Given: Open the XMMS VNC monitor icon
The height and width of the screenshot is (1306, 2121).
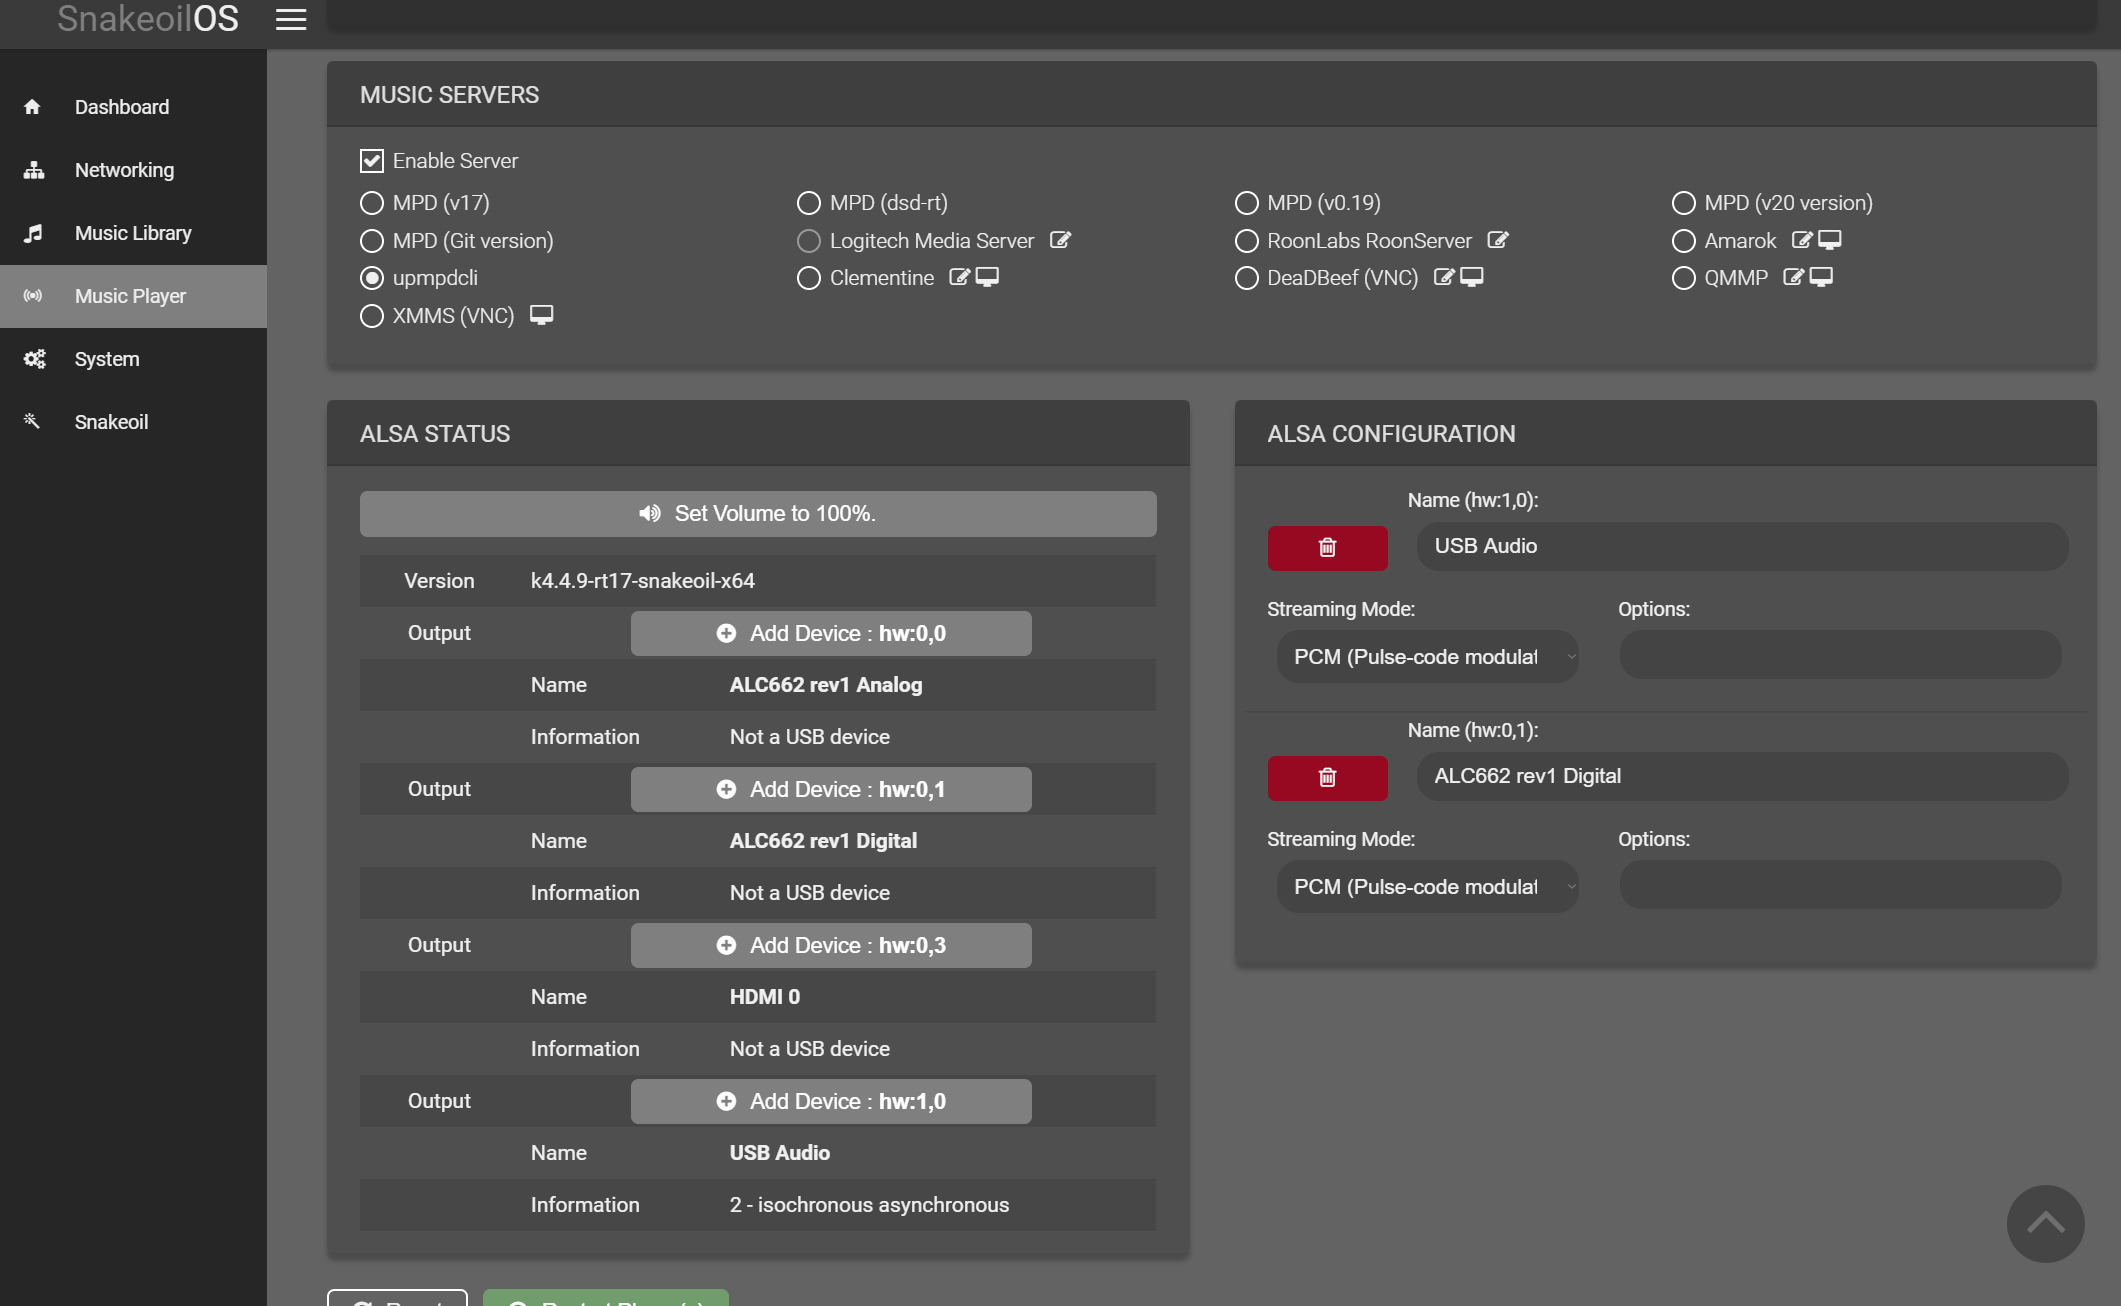Looking at the screenshot, I should (x=541, y=315).
